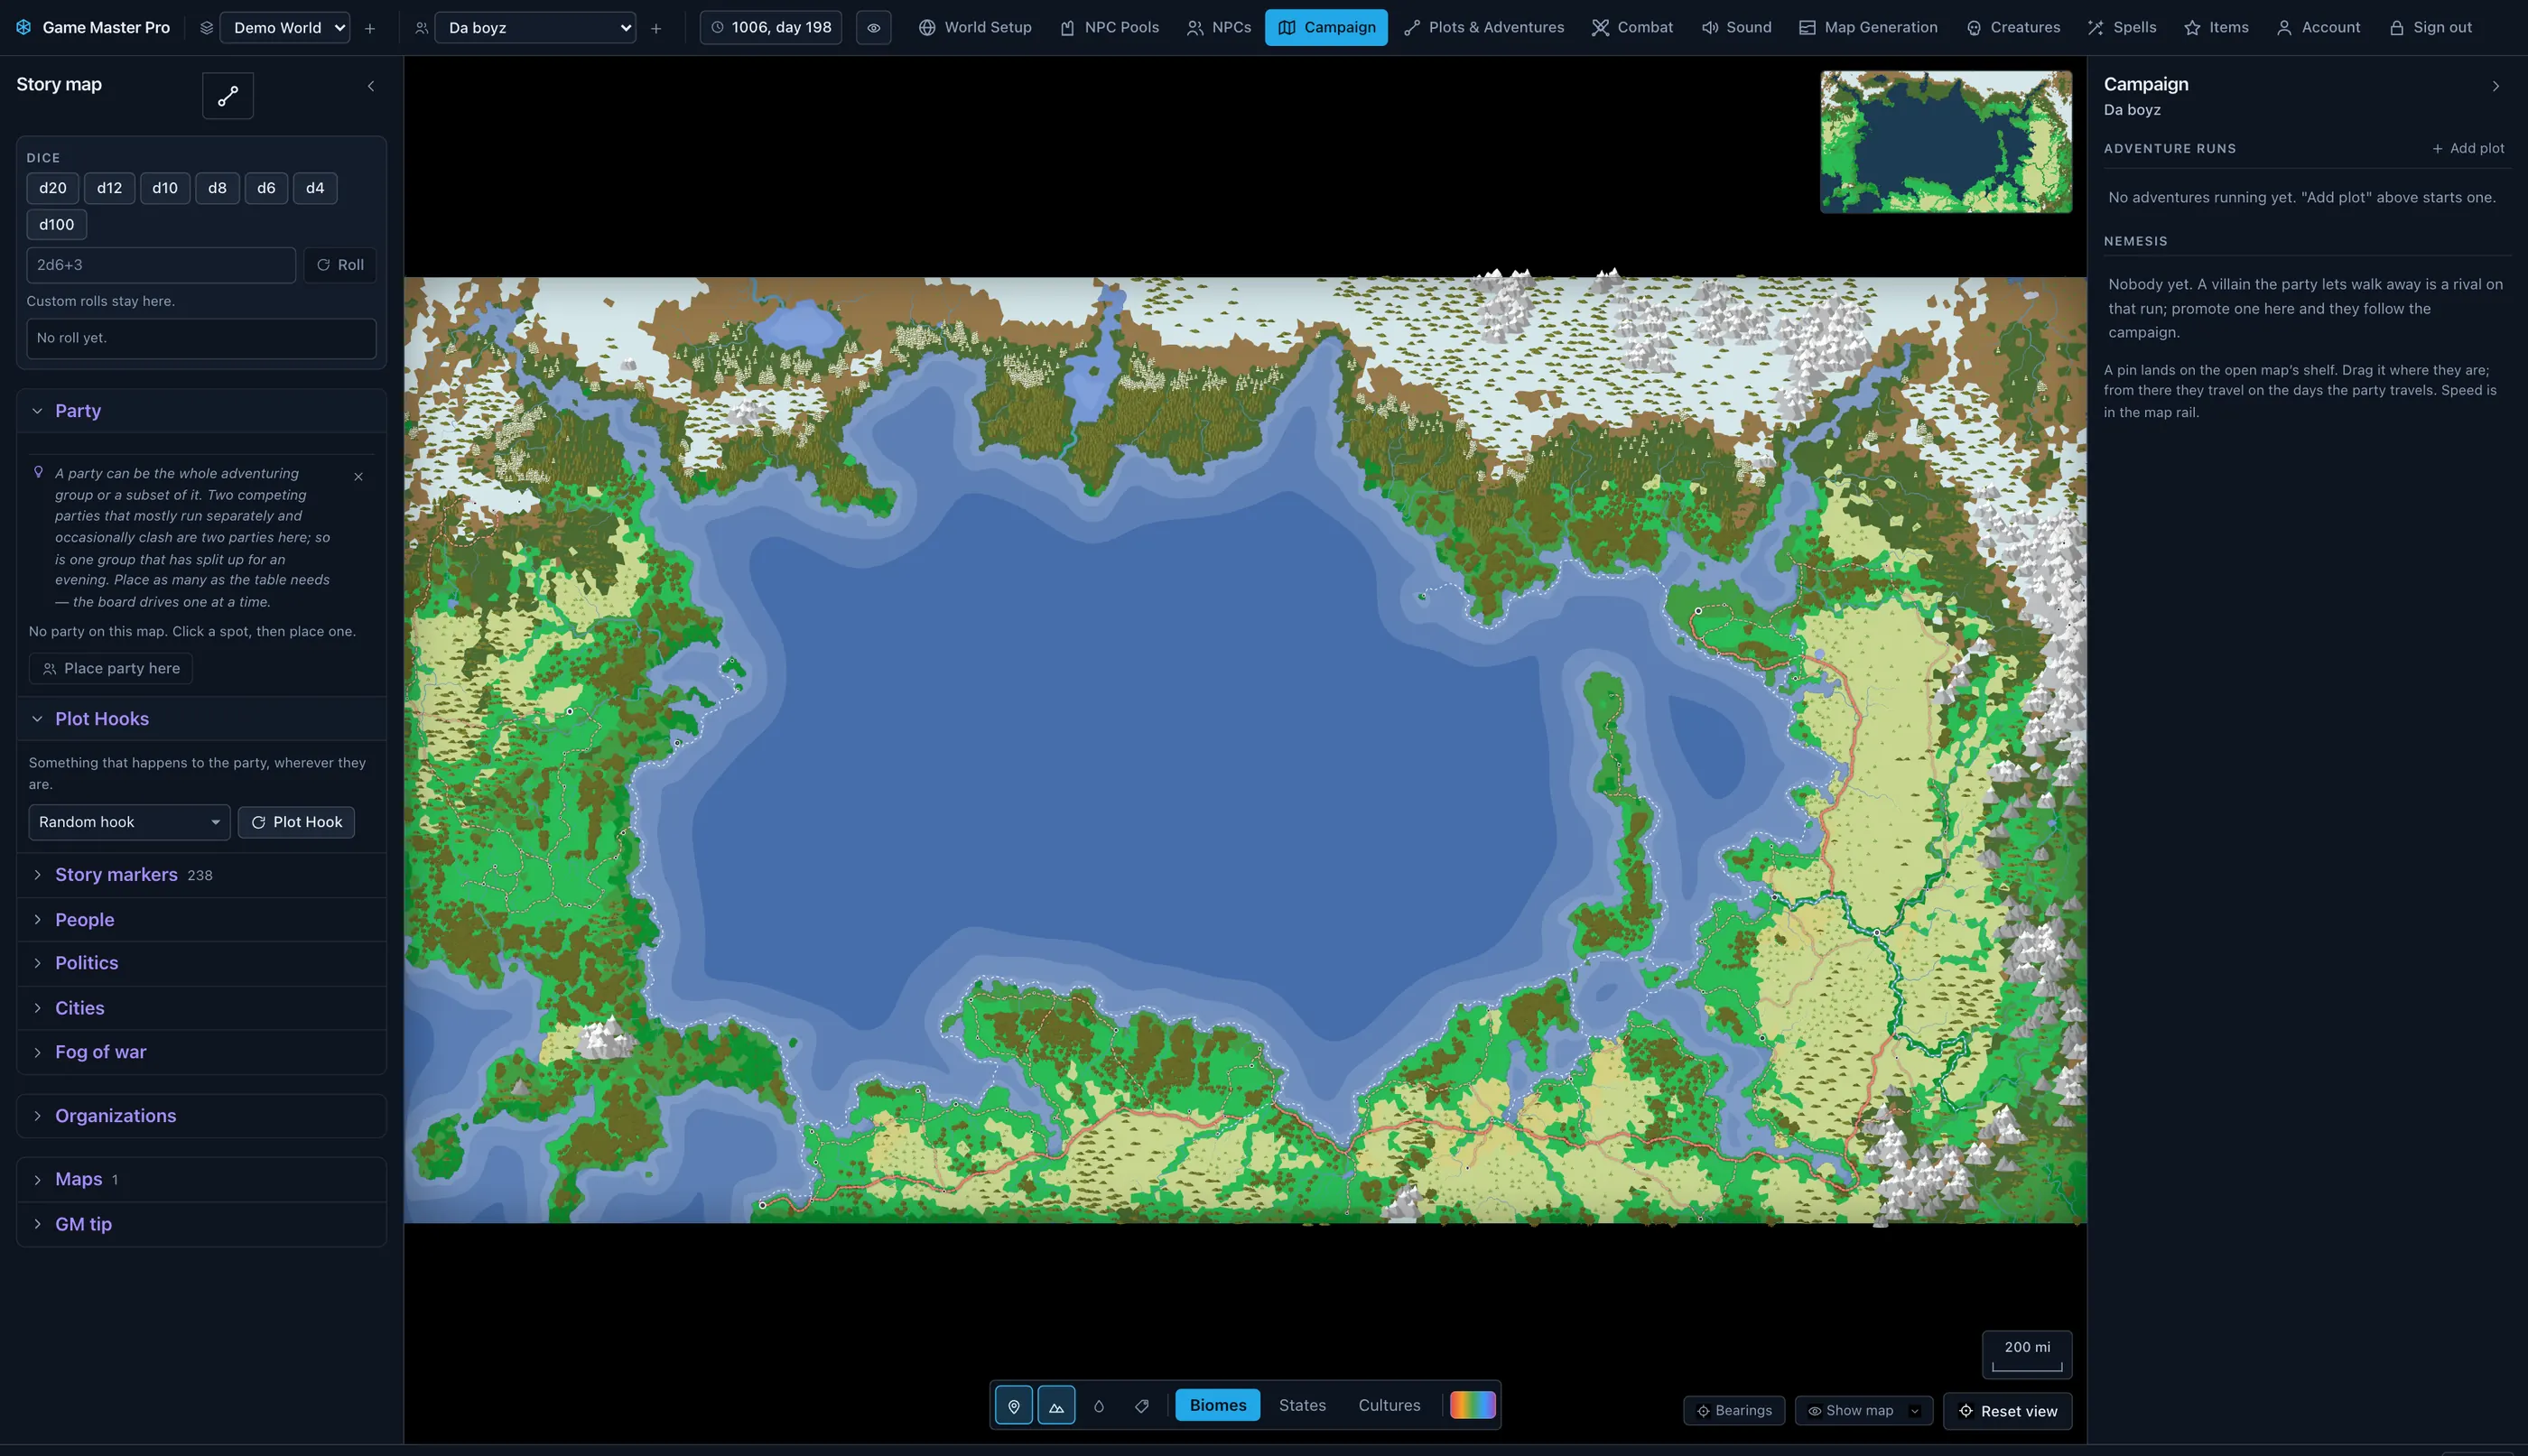Click the Reset view button
The height and width of the screenshot is (1456, 2528).
2007,1411
